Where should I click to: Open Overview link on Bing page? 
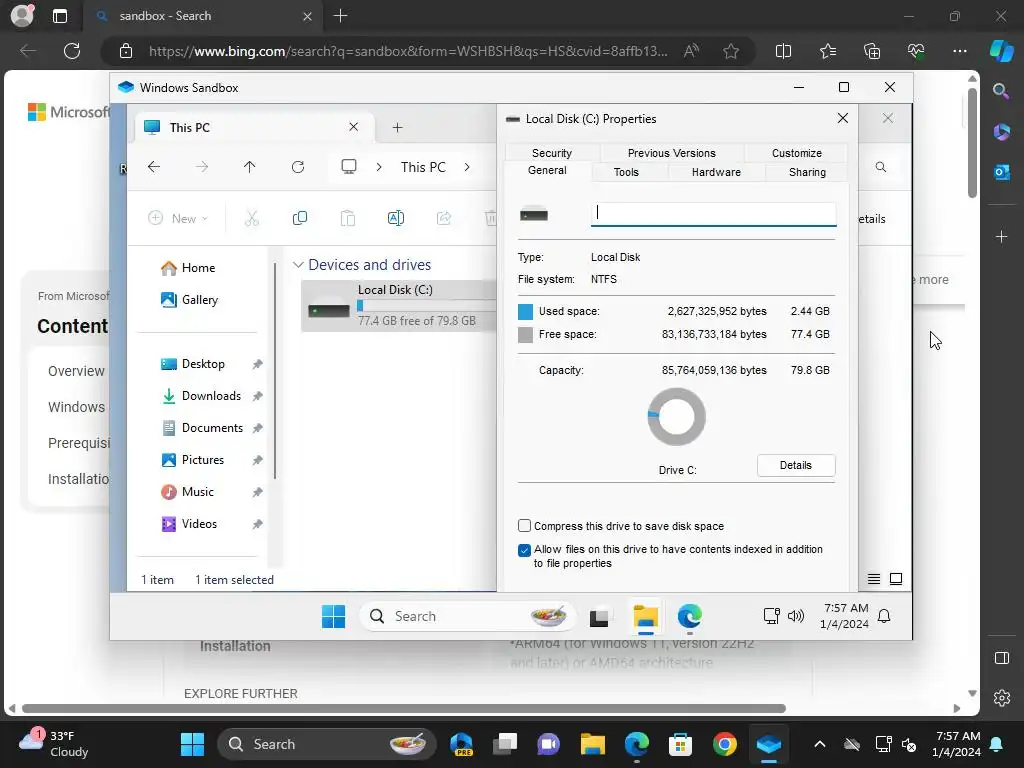click(76, 371)
